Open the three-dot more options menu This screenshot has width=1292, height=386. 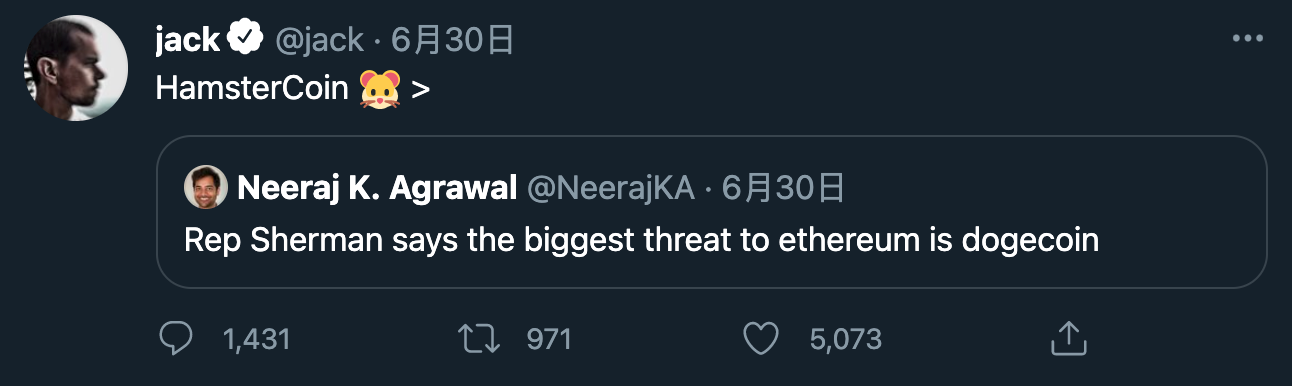1248,39
